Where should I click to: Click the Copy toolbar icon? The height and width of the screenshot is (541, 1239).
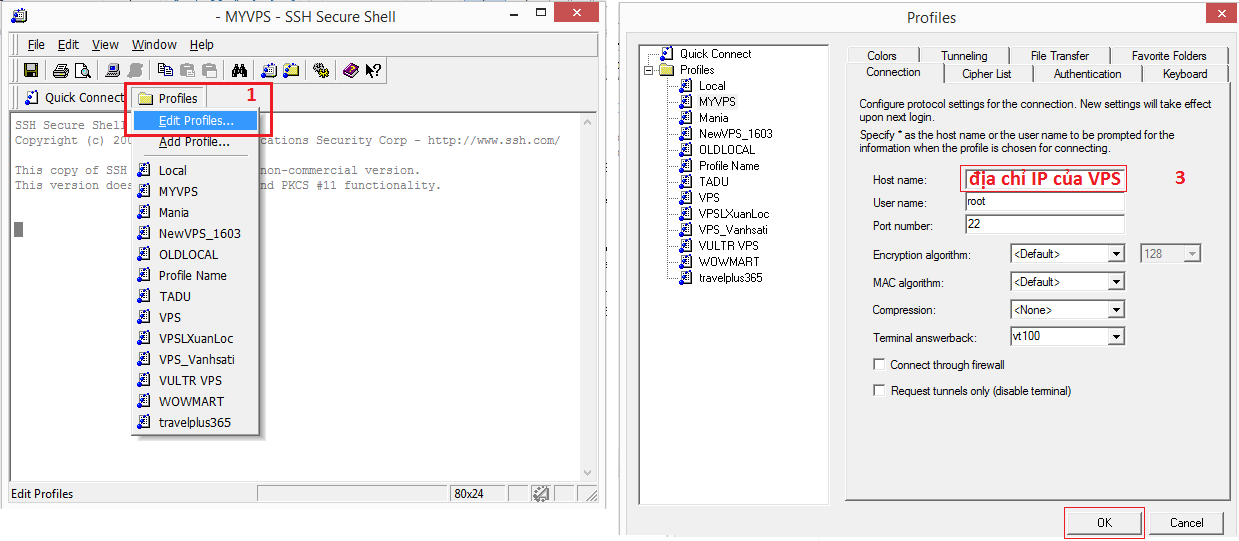(x=165, y=70)
